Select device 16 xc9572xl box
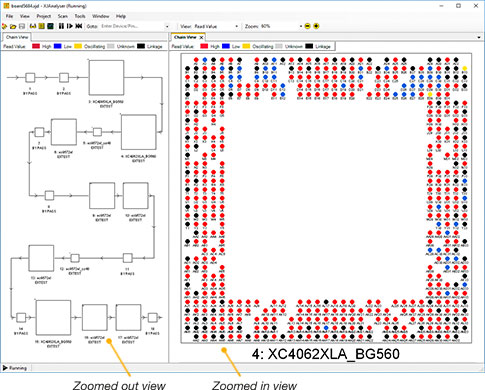485x390 pixels. (95, 317)
